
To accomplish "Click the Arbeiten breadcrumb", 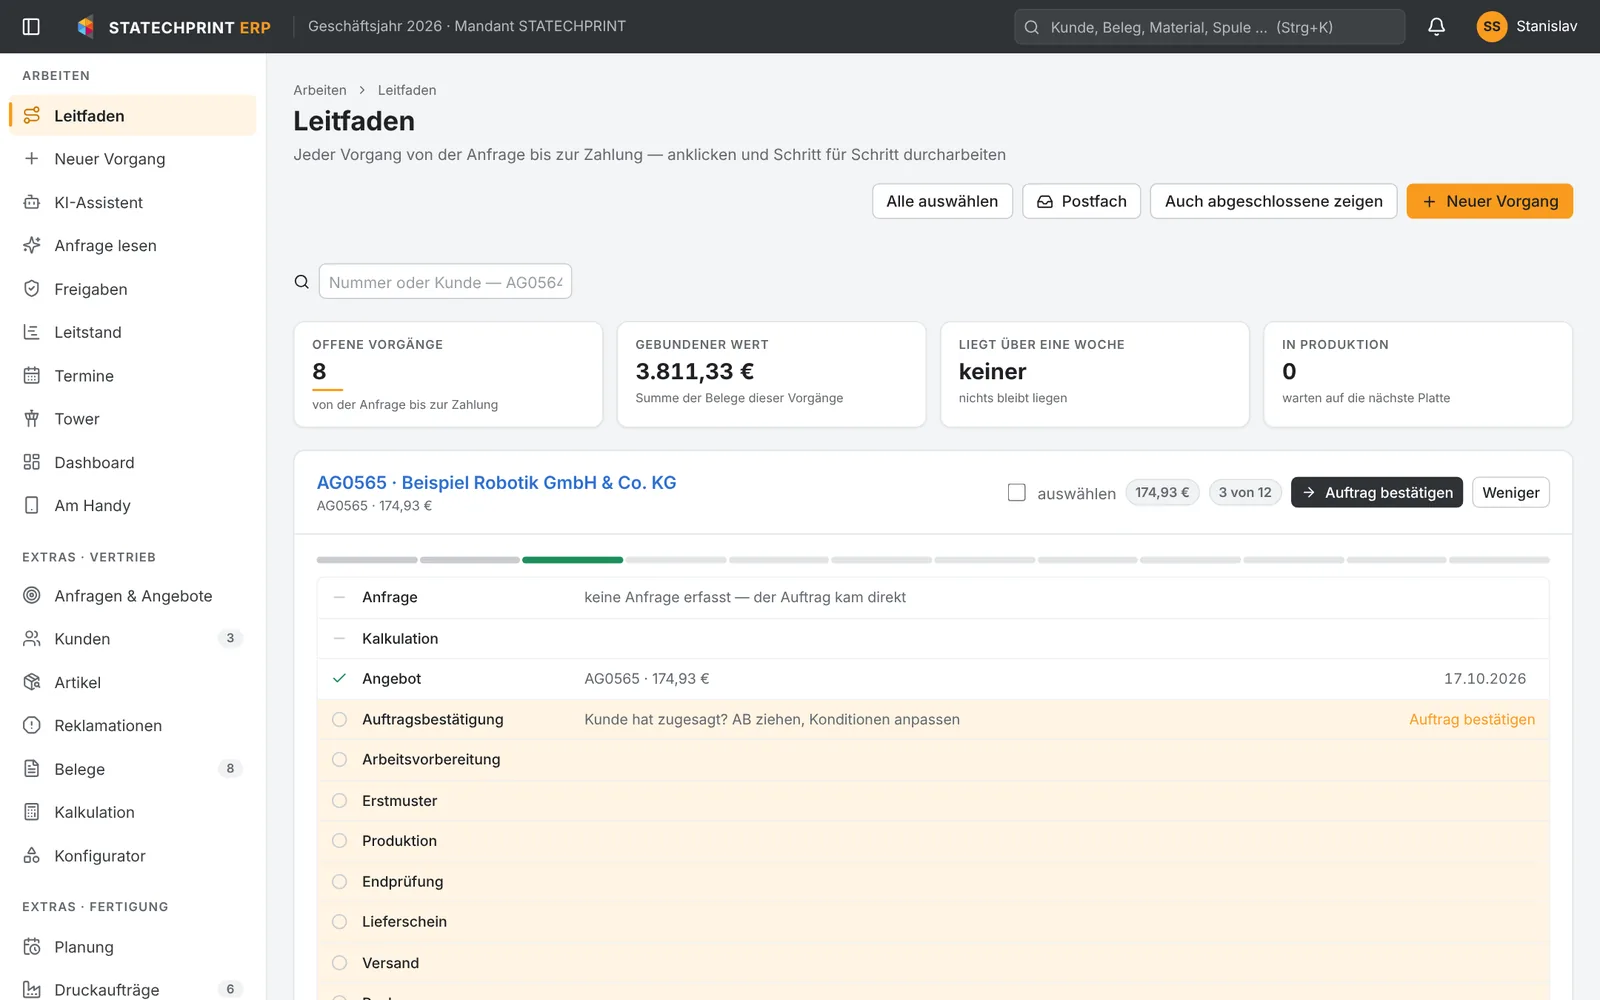I will pos(320,90).
